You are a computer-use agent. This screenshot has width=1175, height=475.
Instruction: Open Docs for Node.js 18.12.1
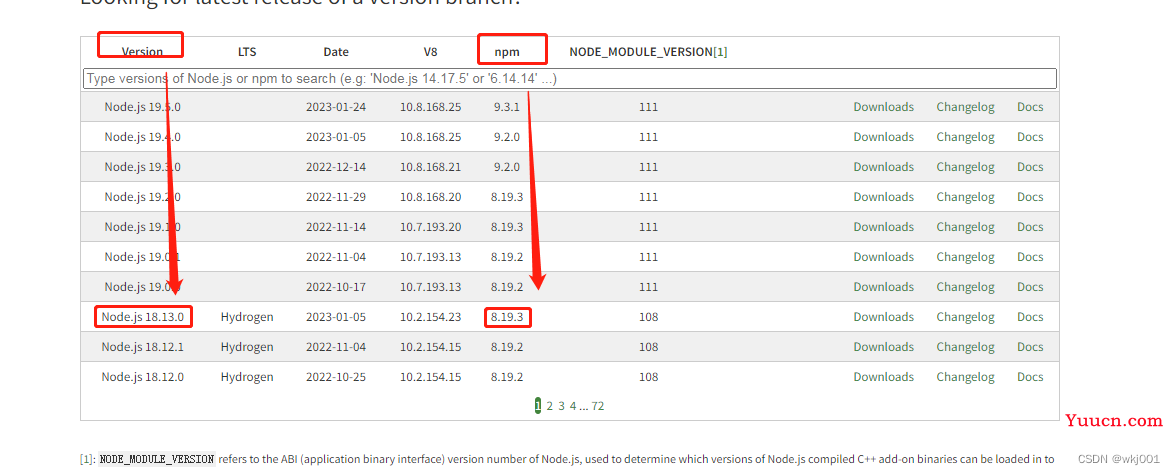pos(1030,347)
